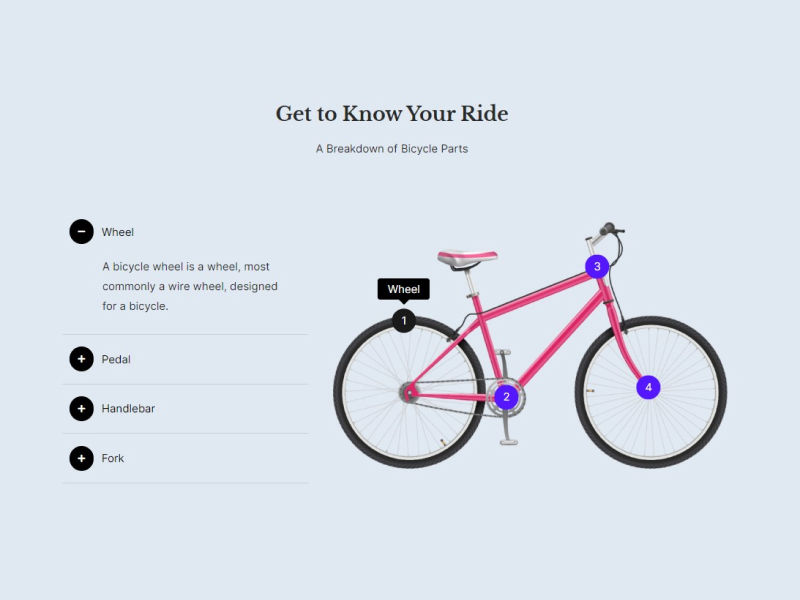The width and height of the screenshot is (800, 600).
Task: Click the rear wheel hub of the bicycle
Action: pyautogui.click(x=408, y=391)
